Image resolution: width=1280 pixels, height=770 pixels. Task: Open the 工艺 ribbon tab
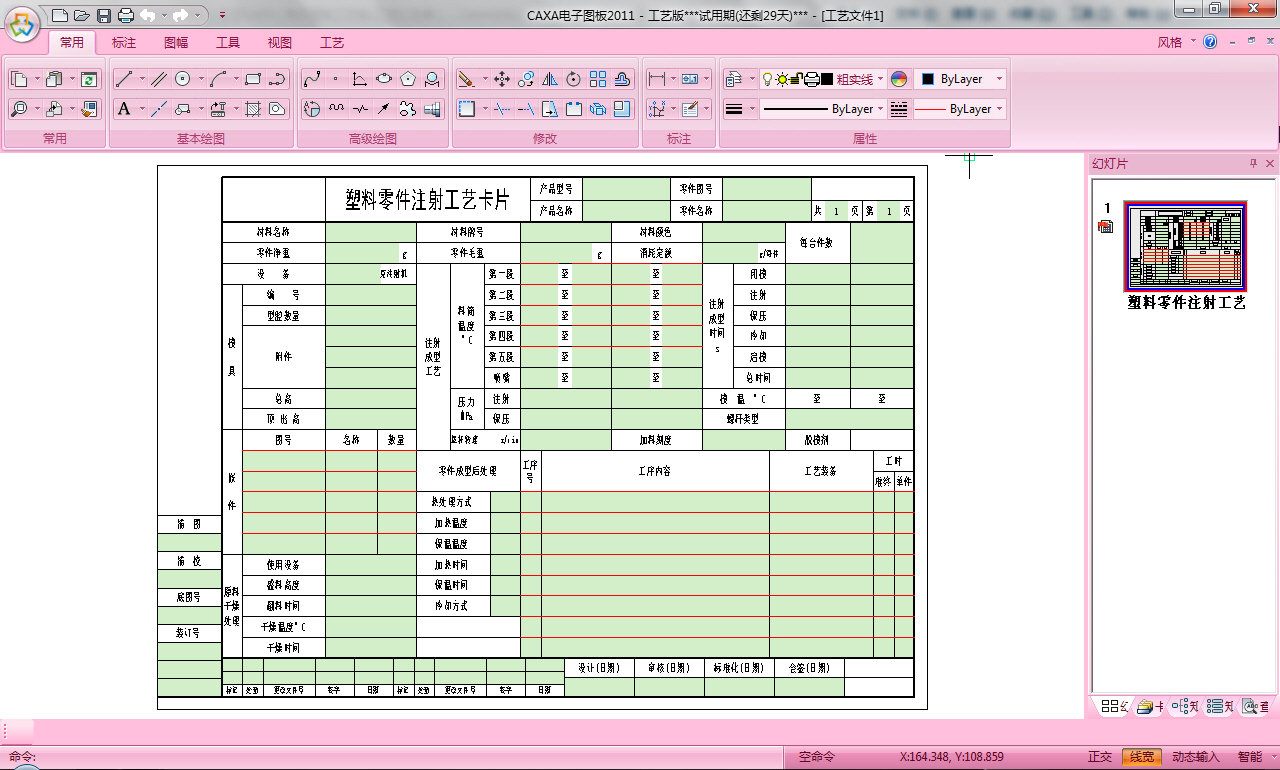point(332,43)
